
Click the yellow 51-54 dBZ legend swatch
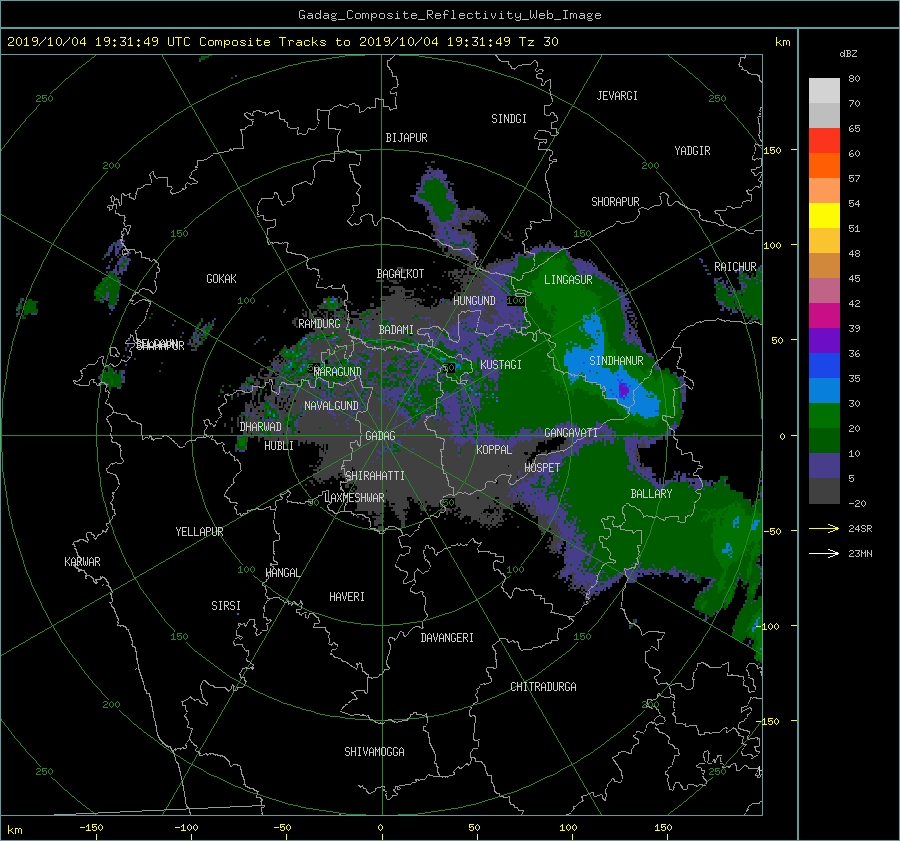tap(824, 216)
